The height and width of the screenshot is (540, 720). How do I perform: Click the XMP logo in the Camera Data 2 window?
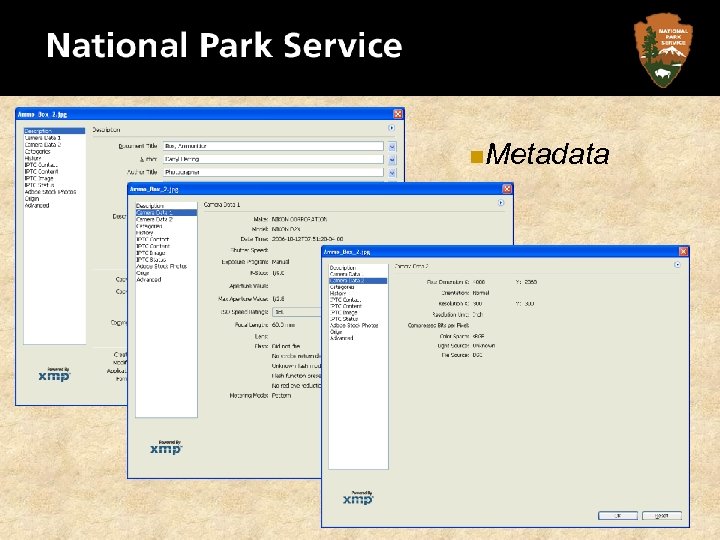(358, 498)
